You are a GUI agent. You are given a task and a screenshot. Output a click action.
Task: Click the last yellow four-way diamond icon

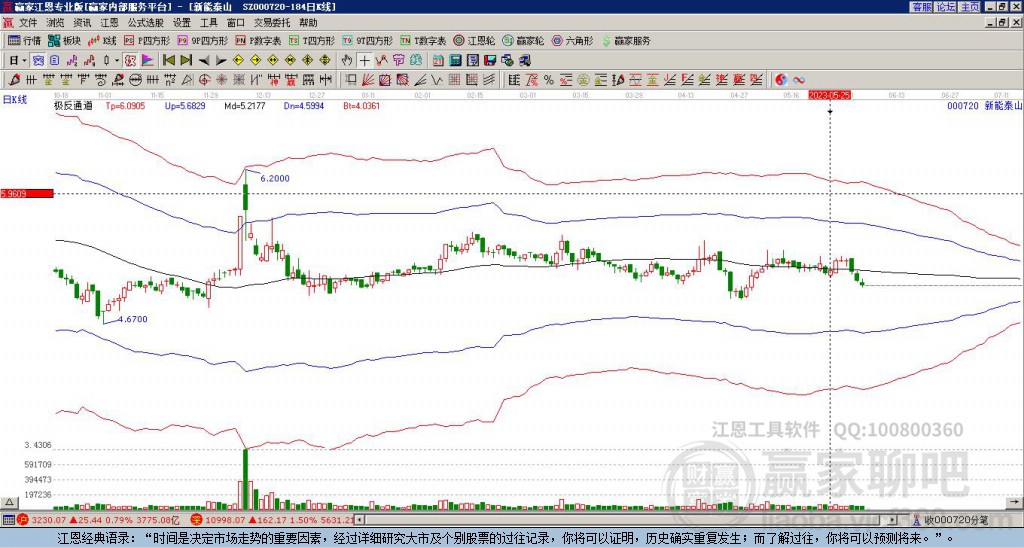click(325, 61)
